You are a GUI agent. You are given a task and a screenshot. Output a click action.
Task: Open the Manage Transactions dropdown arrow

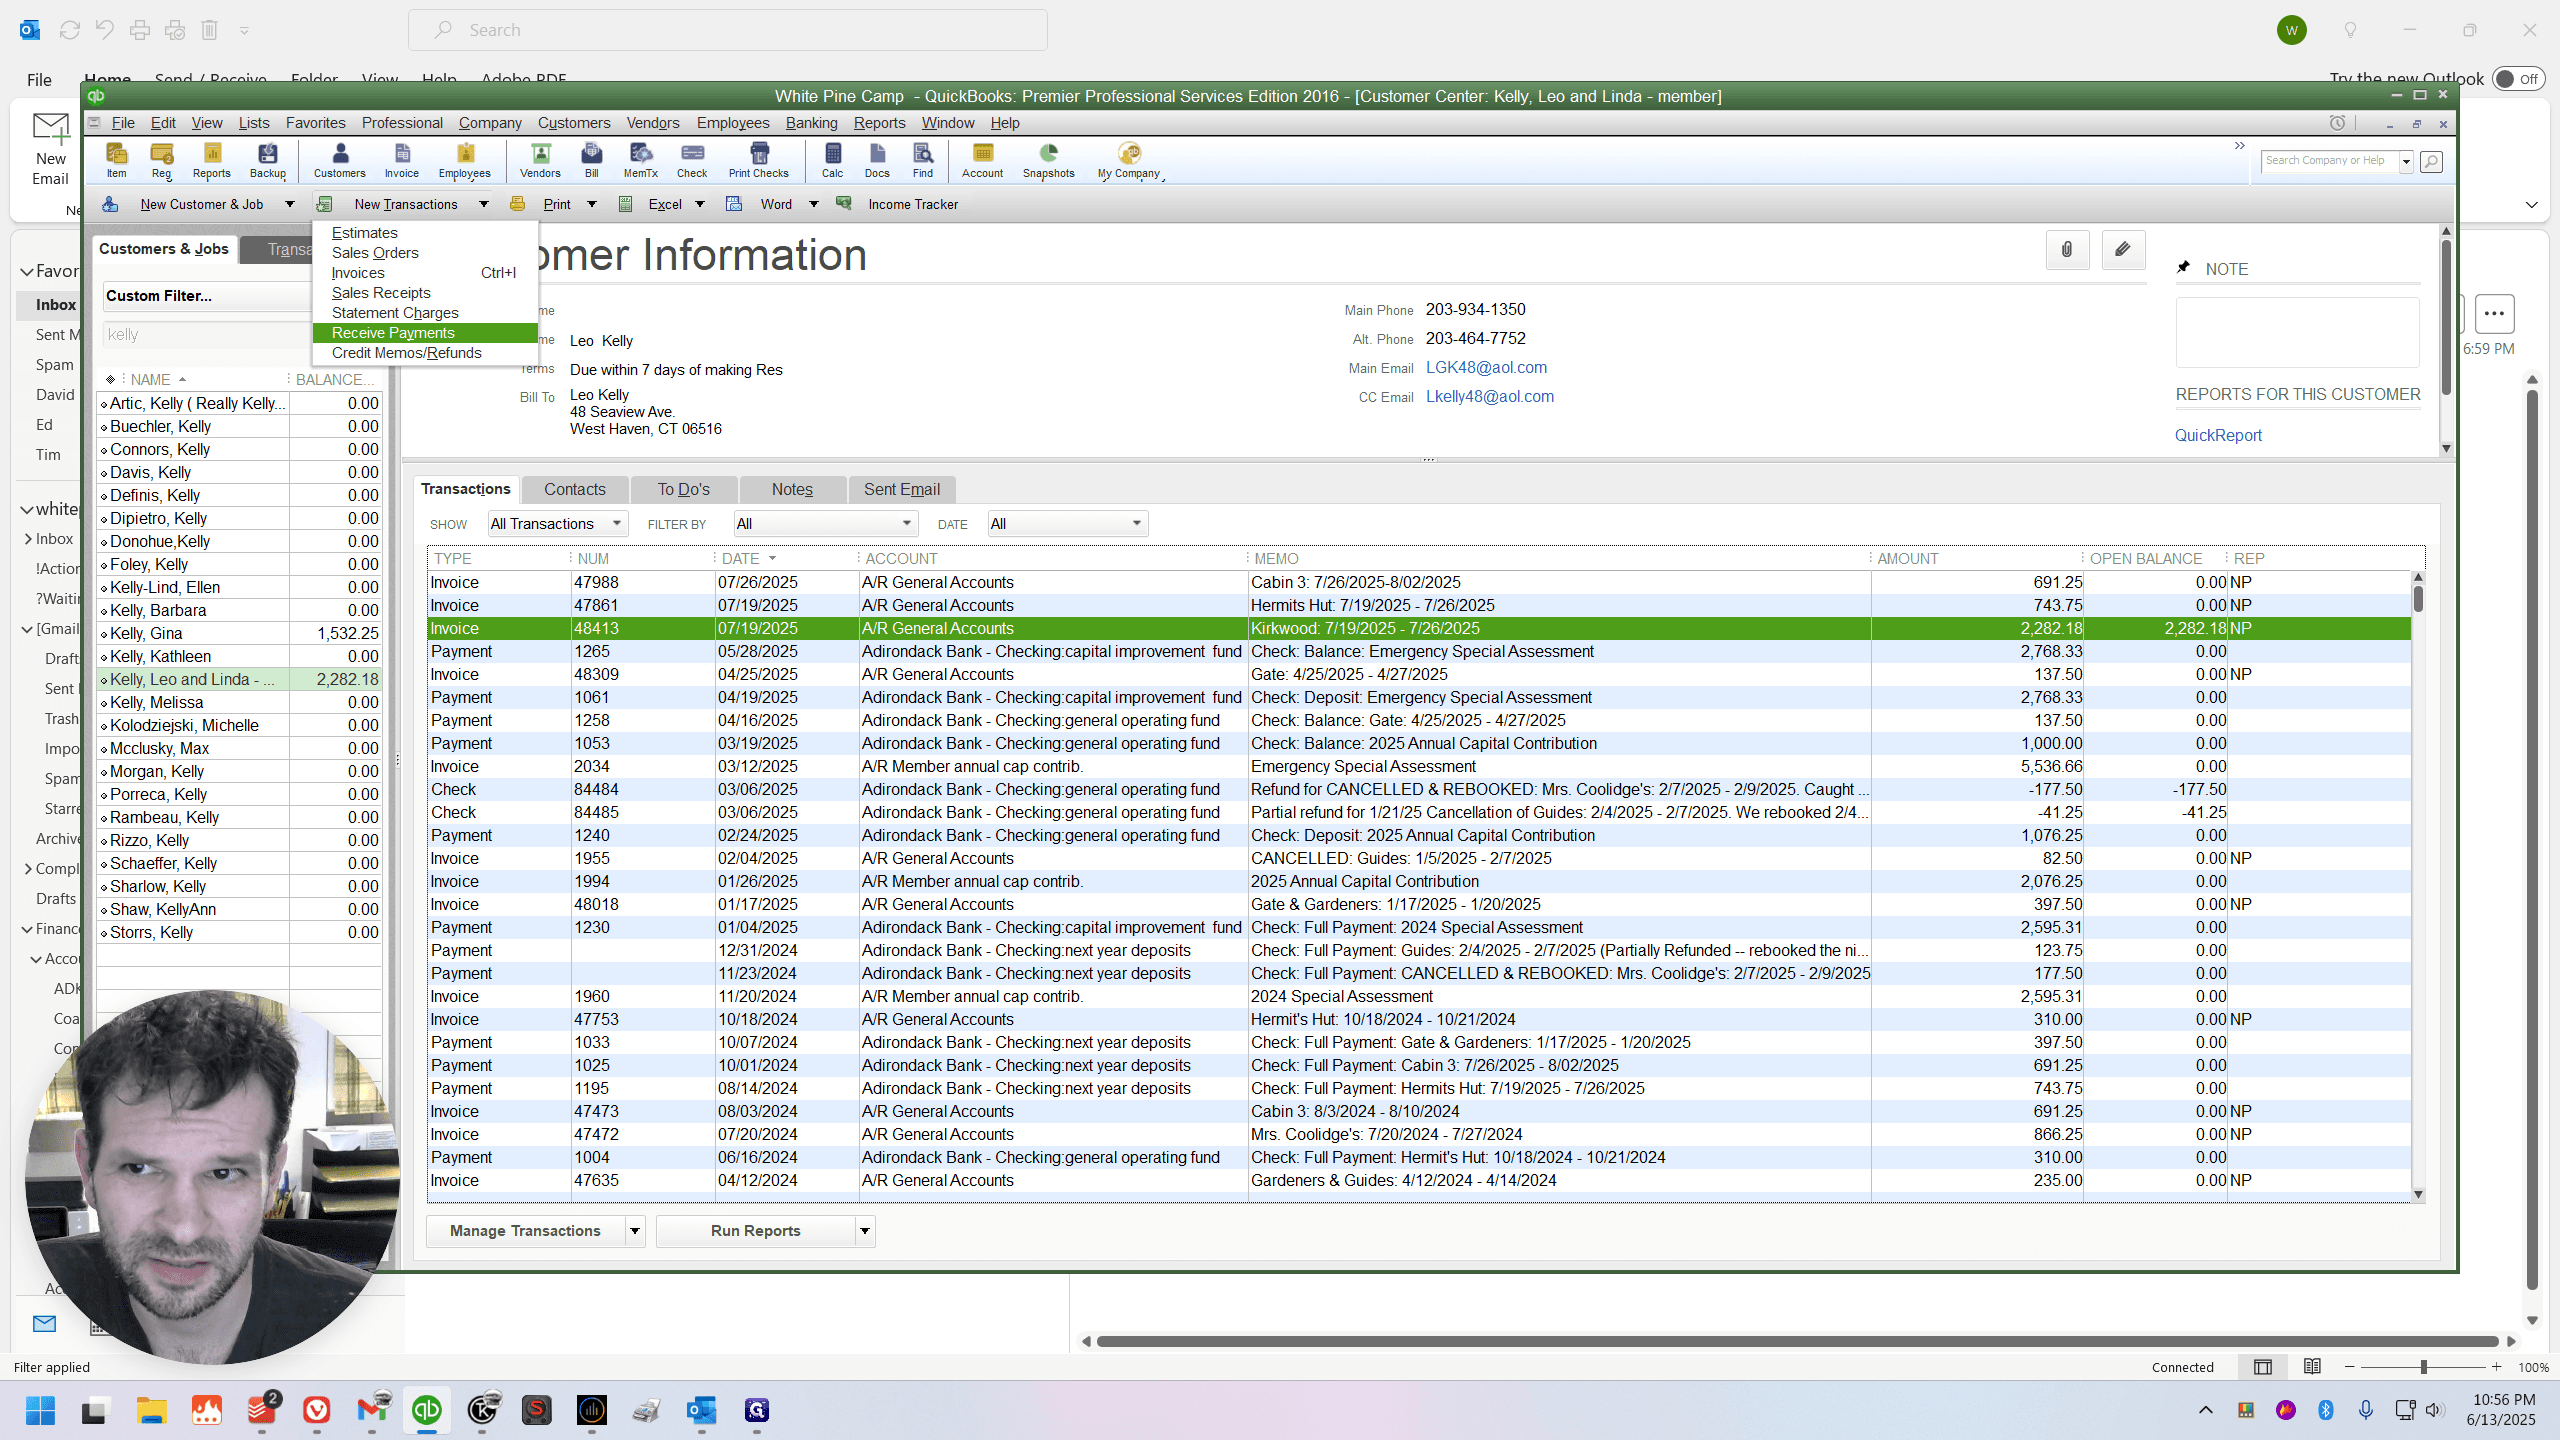635,1231
